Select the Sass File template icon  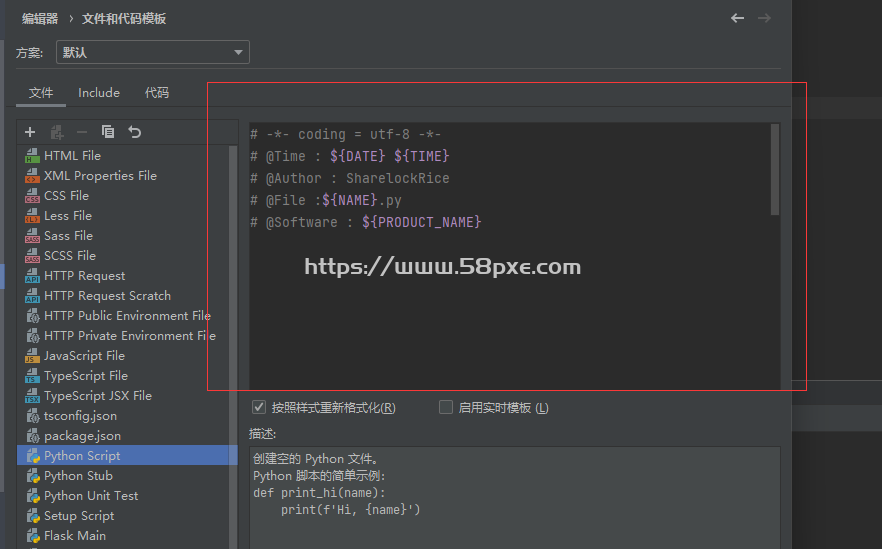[33, 236]
